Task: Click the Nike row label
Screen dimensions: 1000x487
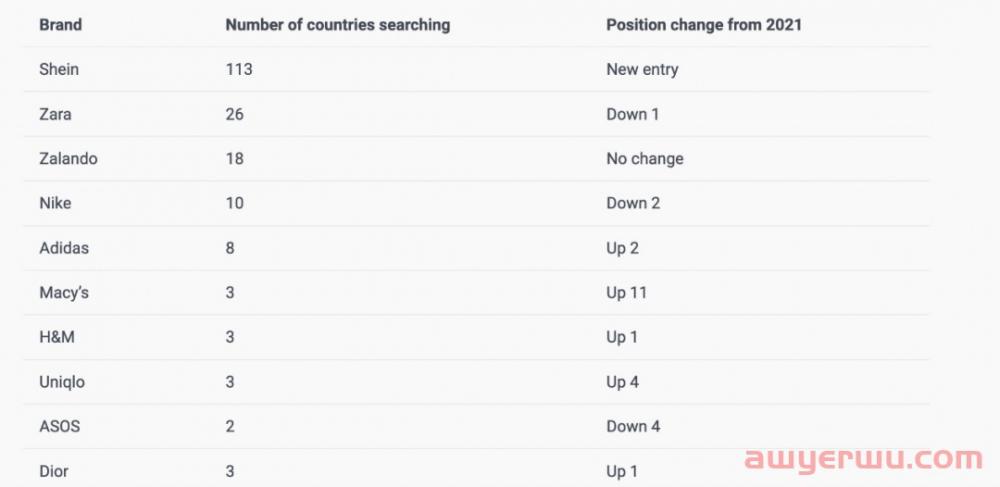Action: (55, 203)
